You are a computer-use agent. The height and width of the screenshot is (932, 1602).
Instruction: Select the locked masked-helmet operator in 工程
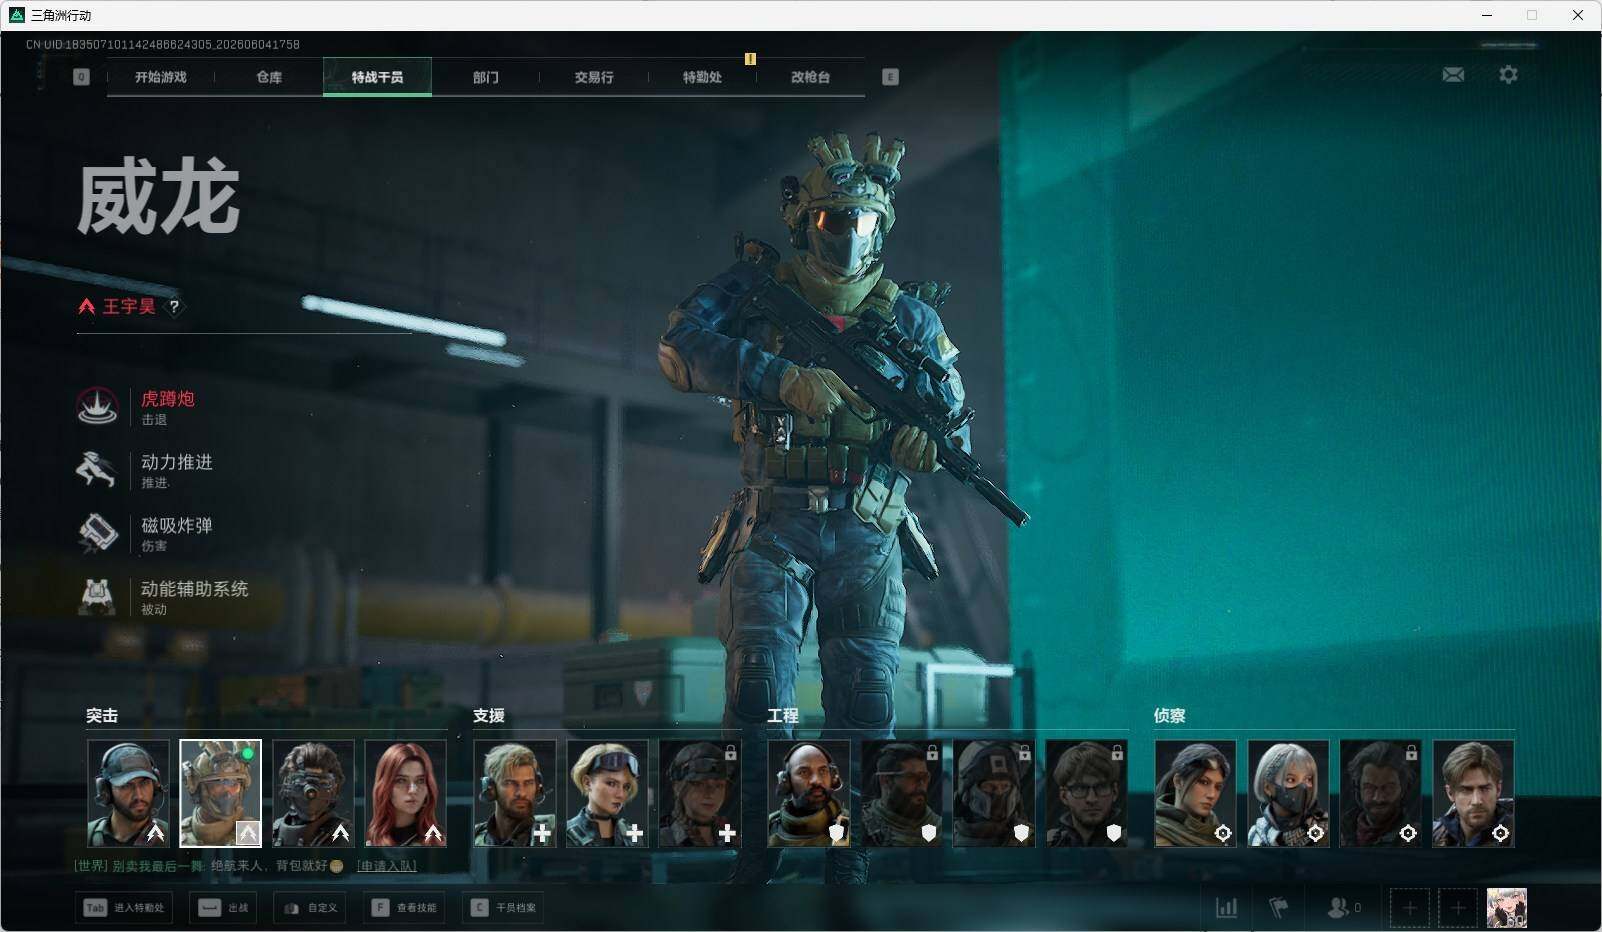pos(994,794)
